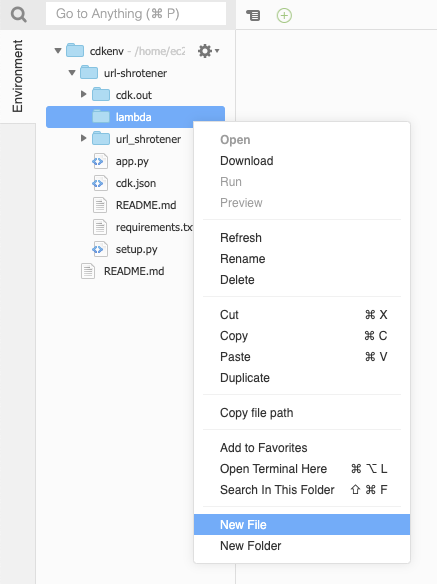Expand the url_shrotener subfolder
Image resolution: width=437 pixels, height=584 pixels.
click(x=84, y=138)
